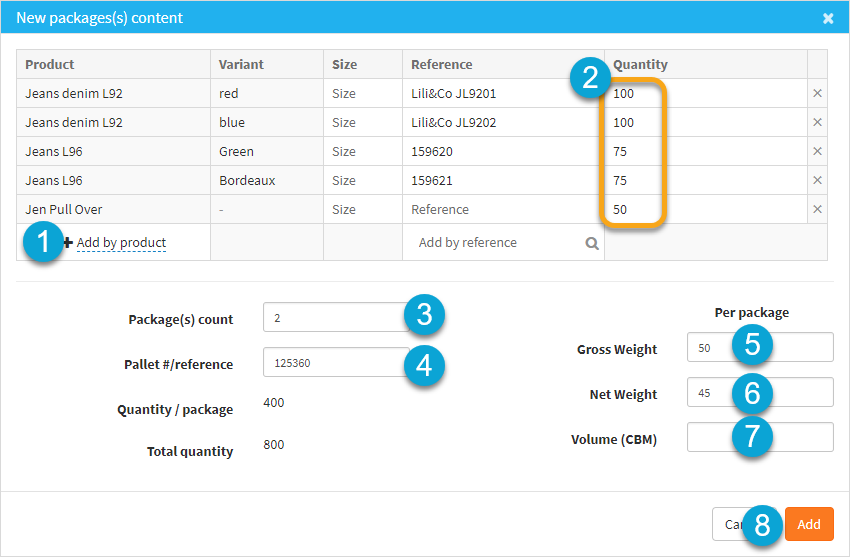Screen dimensions: 850x557
Task: Focus the Add by reference search field
Action: (495, 243)
